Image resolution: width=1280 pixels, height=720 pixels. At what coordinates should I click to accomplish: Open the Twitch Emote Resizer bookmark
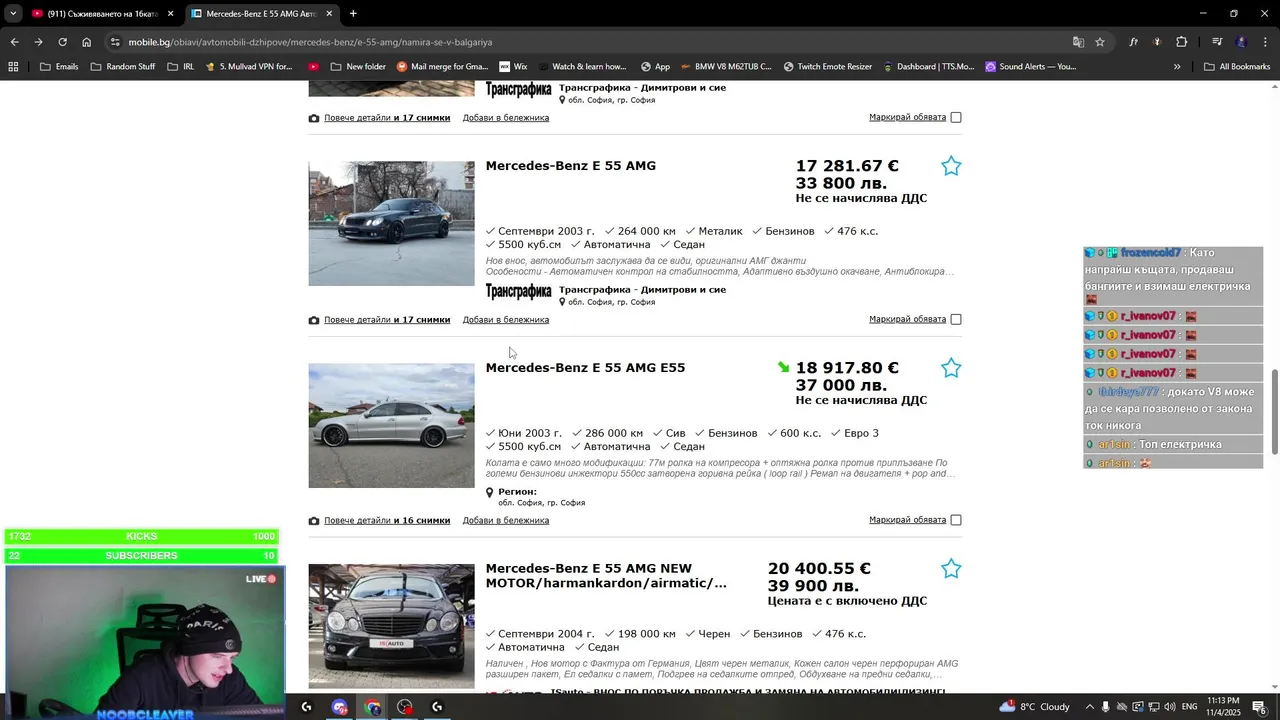(828, 67)
